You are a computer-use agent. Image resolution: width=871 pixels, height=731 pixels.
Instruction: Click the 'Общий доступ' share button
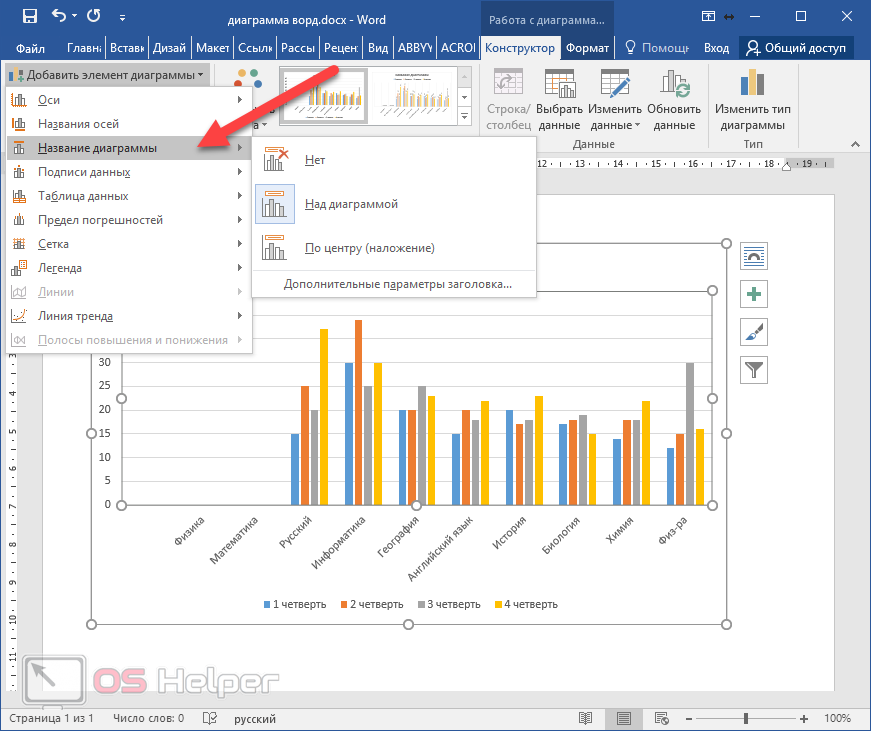[796, 48]
